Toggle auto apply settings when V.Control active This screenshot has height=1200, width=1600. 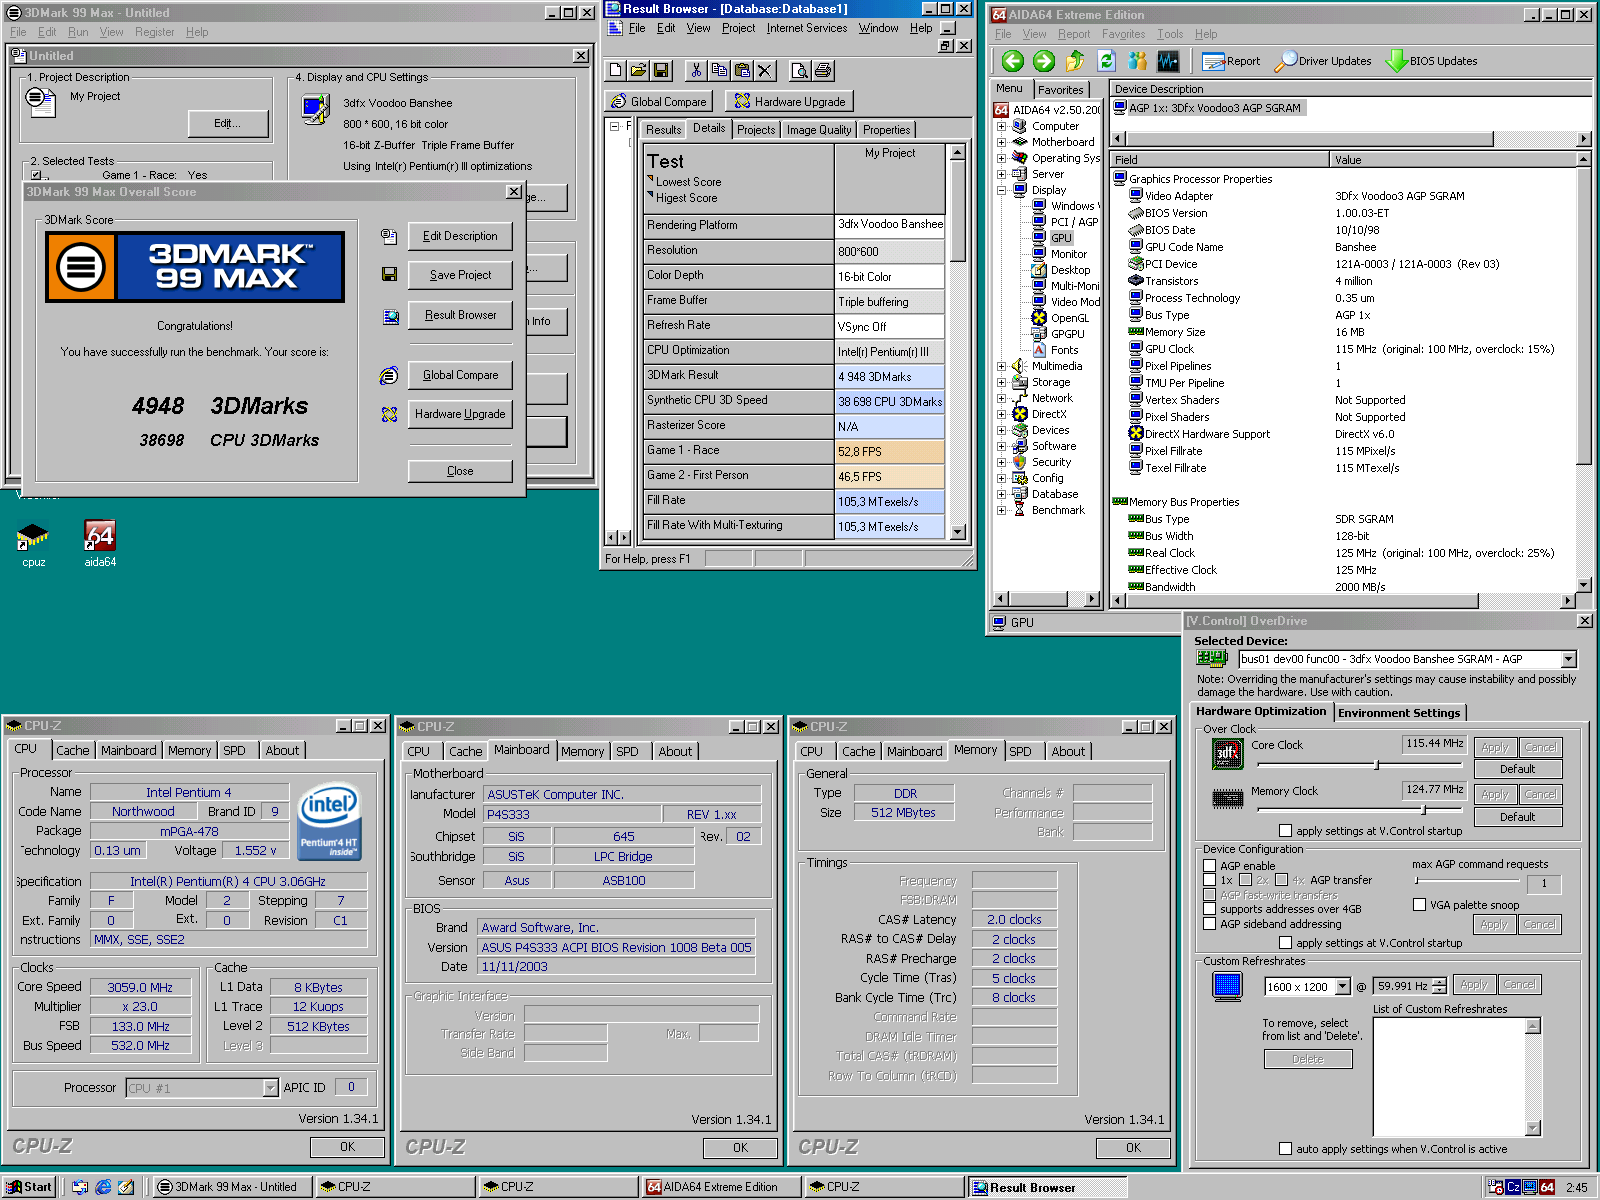coord(1286,1149)
